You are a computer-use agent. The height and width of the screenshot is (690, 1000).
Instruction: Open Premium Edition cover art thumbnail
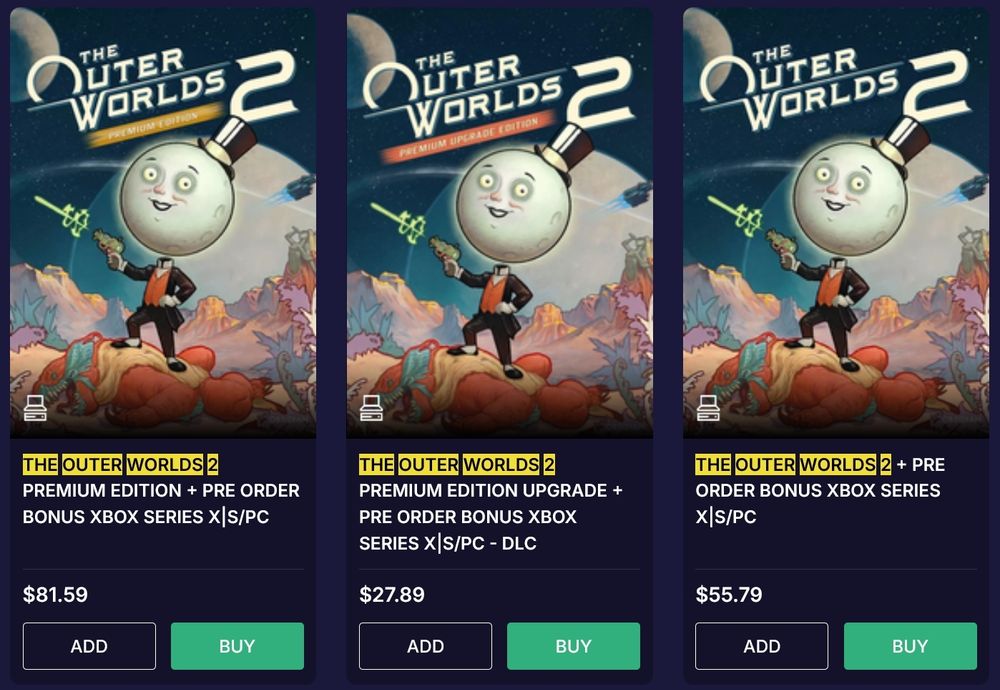pos(163,223)
